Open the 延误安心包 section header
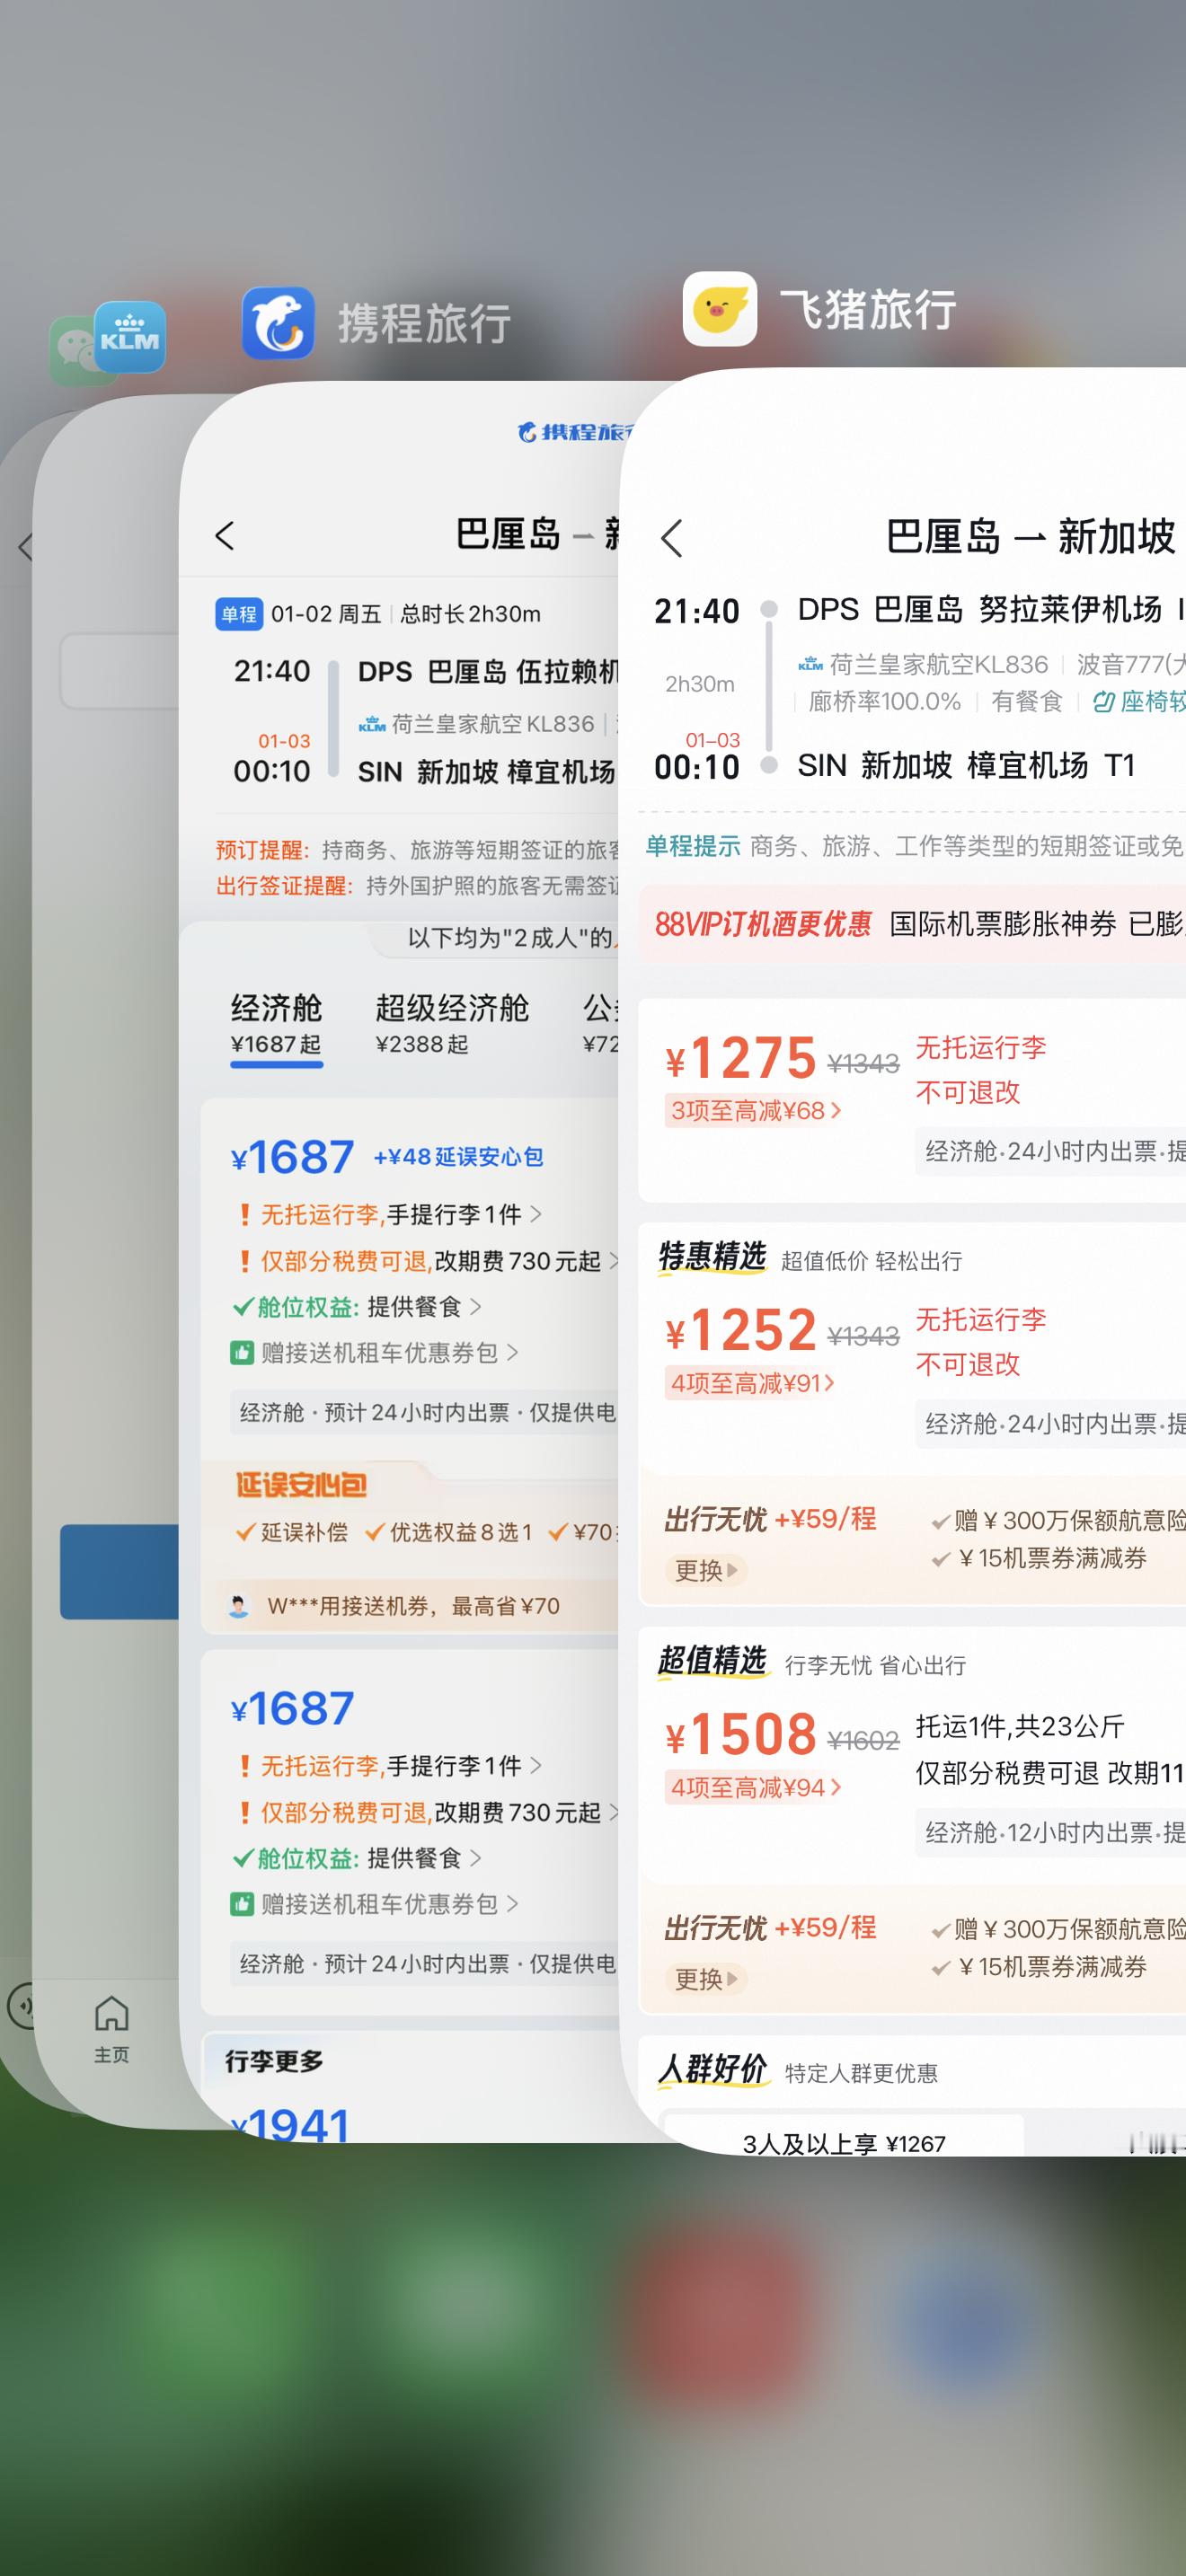Image resolution: width=1186 pixels, height=2576 pixels. pos(301,1485)
